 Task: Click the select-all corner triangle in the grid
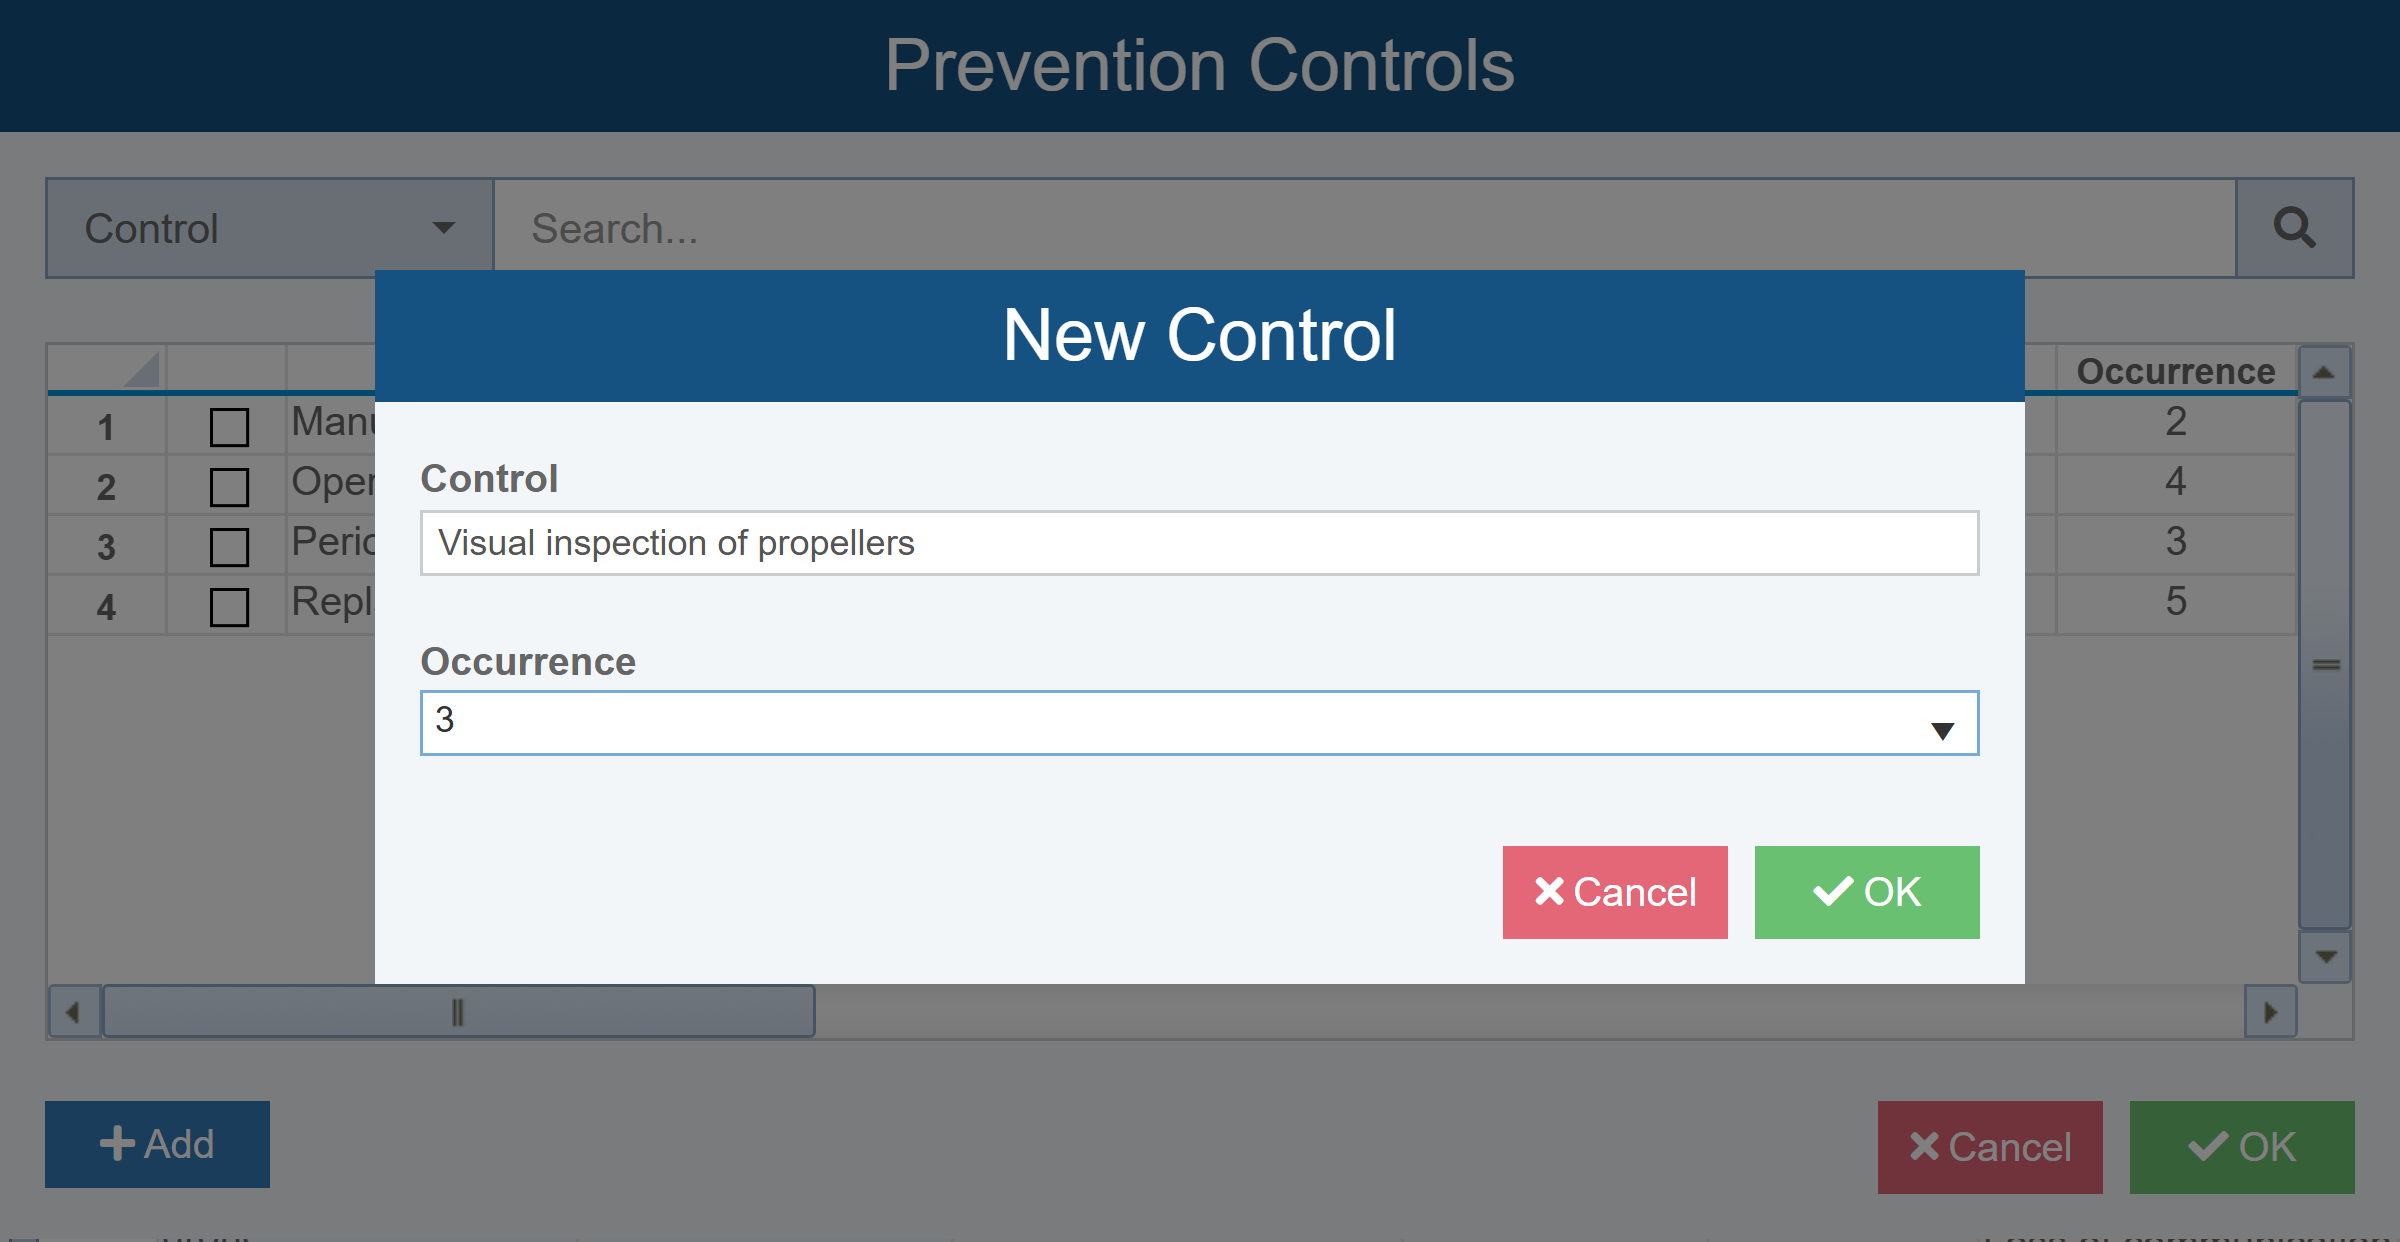(142, 370)
